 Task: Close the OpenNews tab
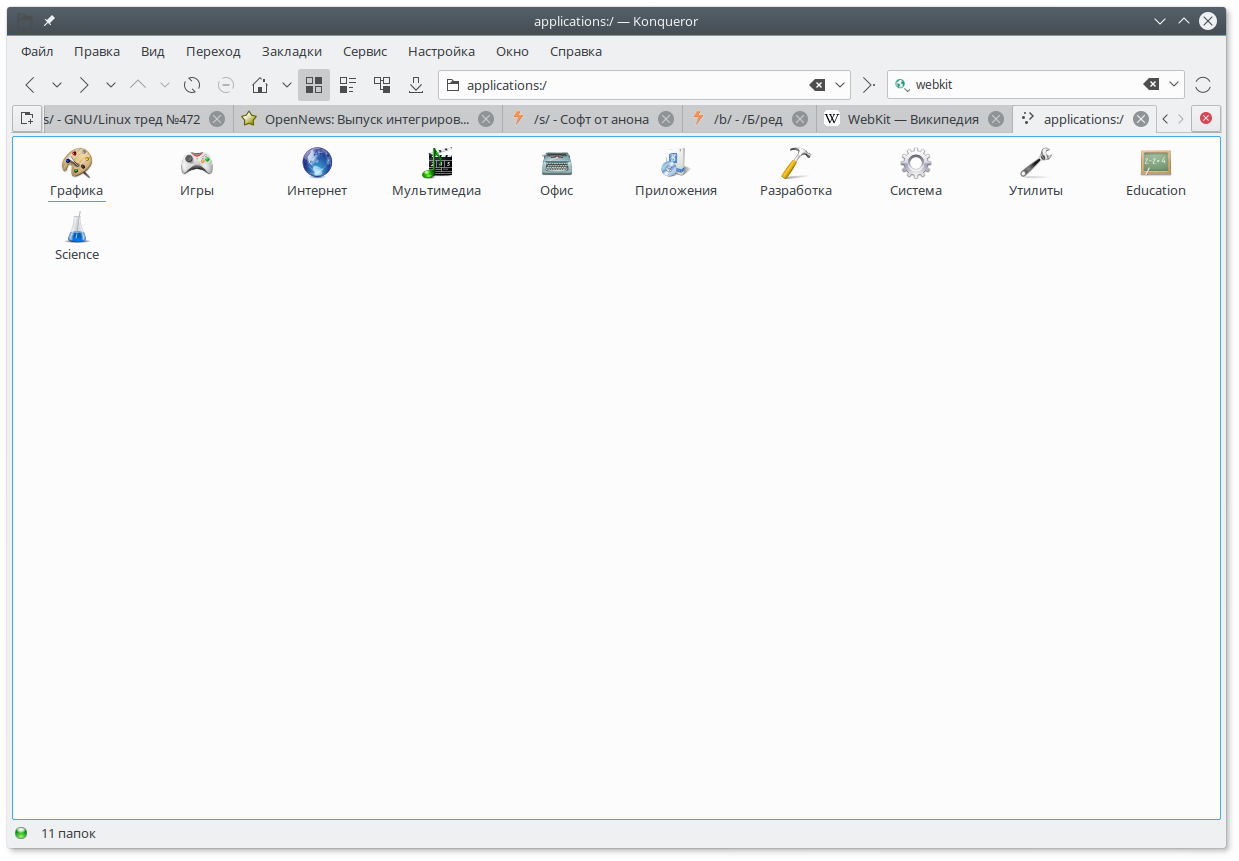486,119
